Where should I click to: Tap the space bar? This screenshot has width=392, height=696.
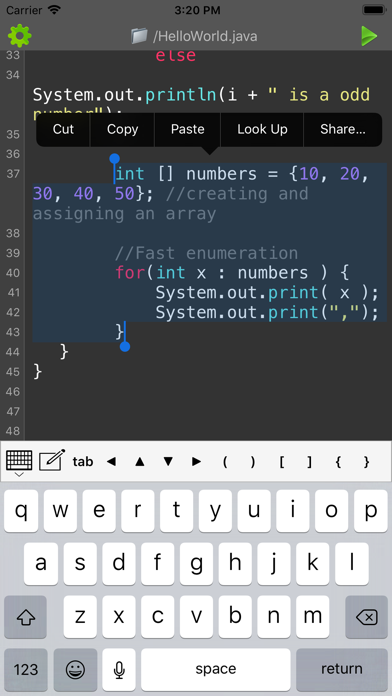coord(216,669)
